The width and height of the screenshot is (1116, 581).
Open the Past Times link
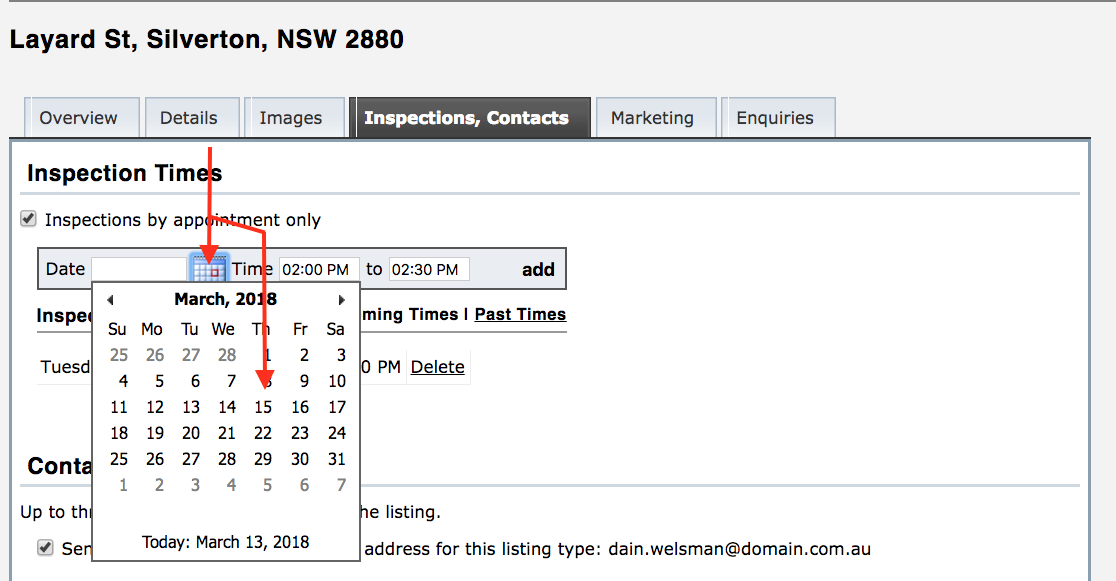coord(520,313)
